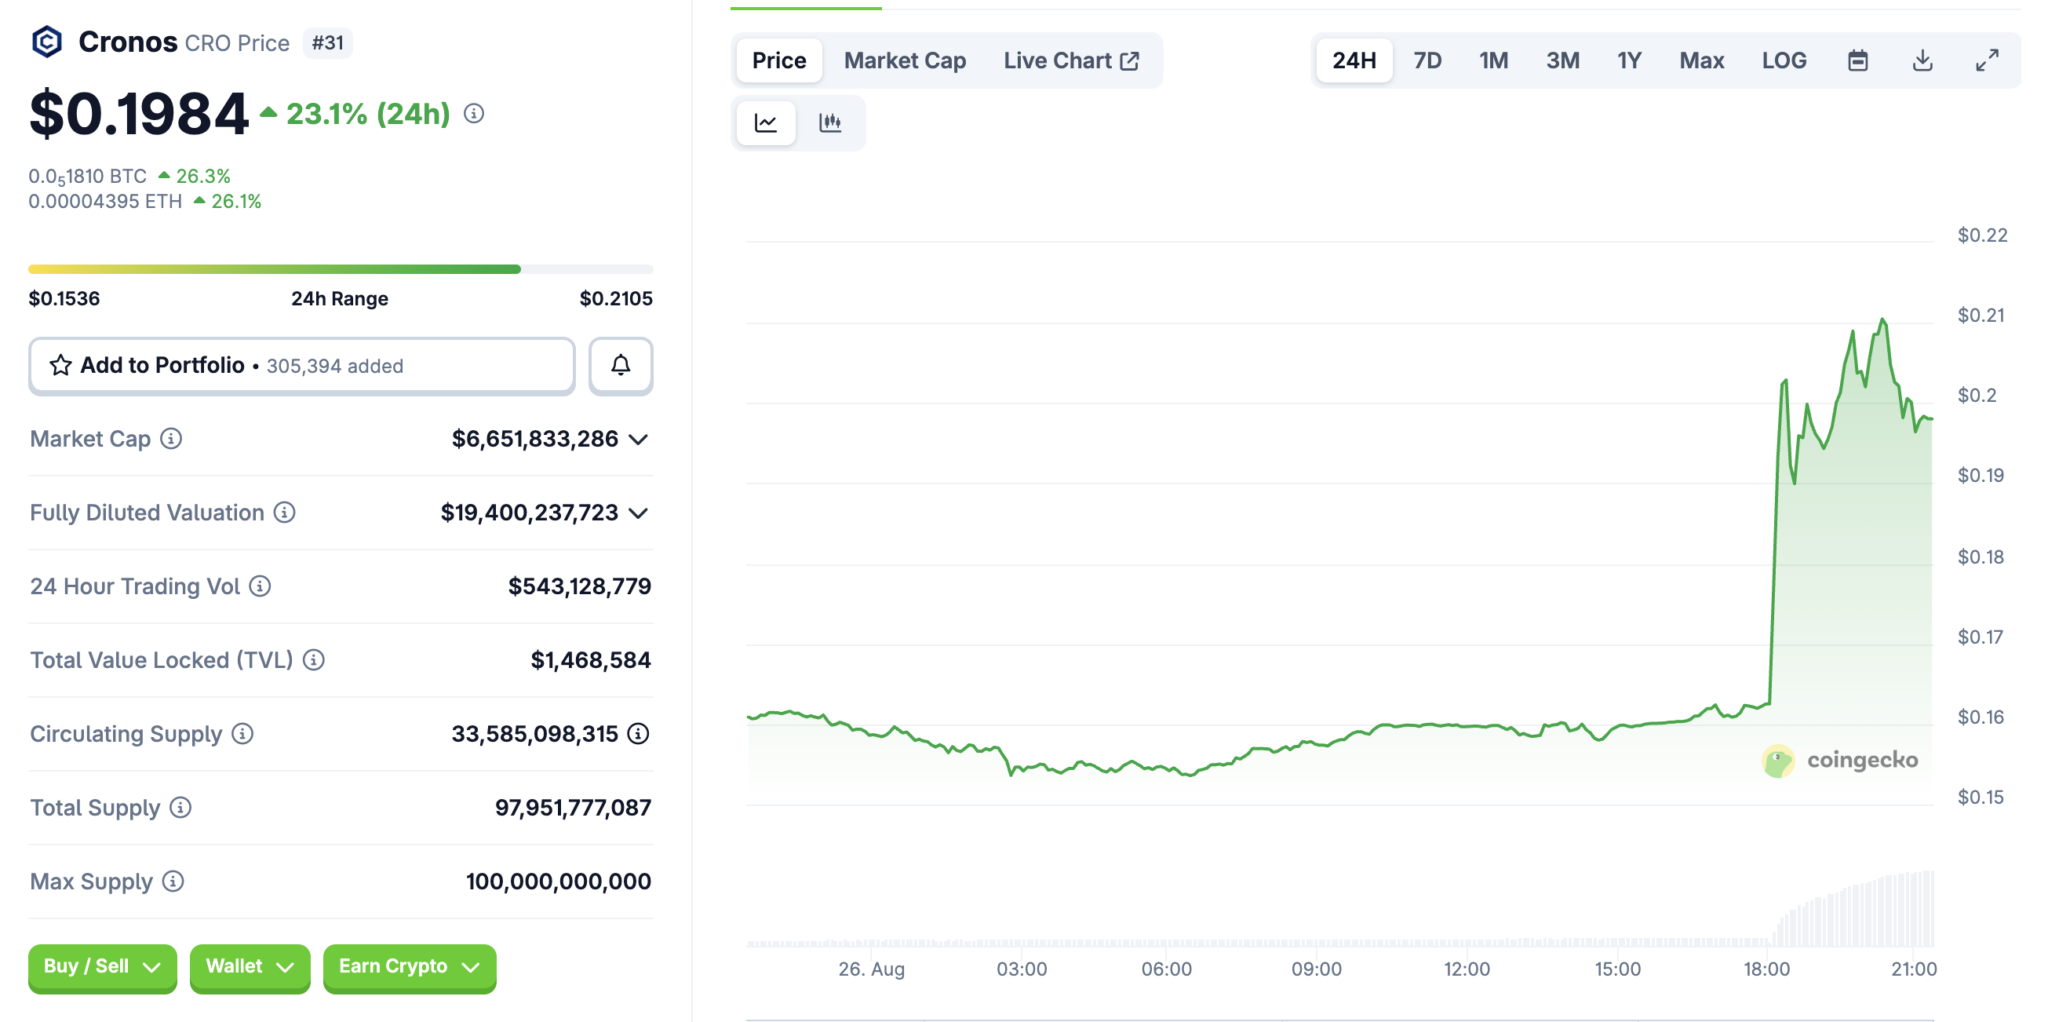
Task: Show Total Value Locked info icon
Action: point(314,660)
